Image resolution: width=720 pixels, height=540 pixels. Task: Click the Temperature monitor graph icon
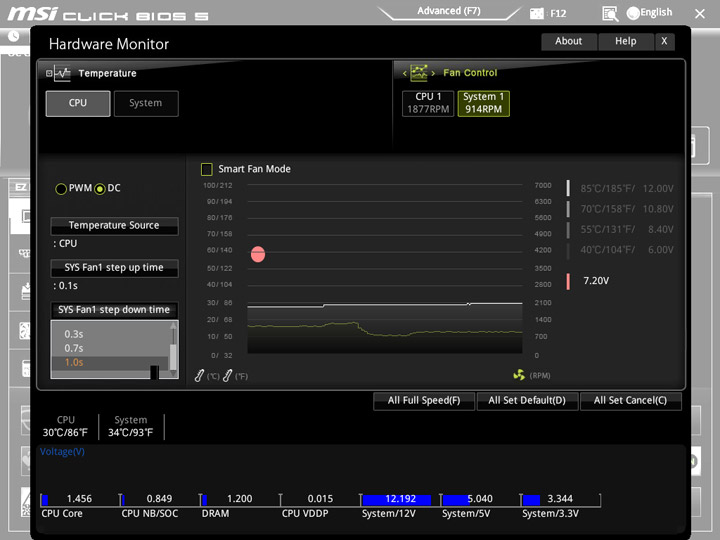[62, 73]
